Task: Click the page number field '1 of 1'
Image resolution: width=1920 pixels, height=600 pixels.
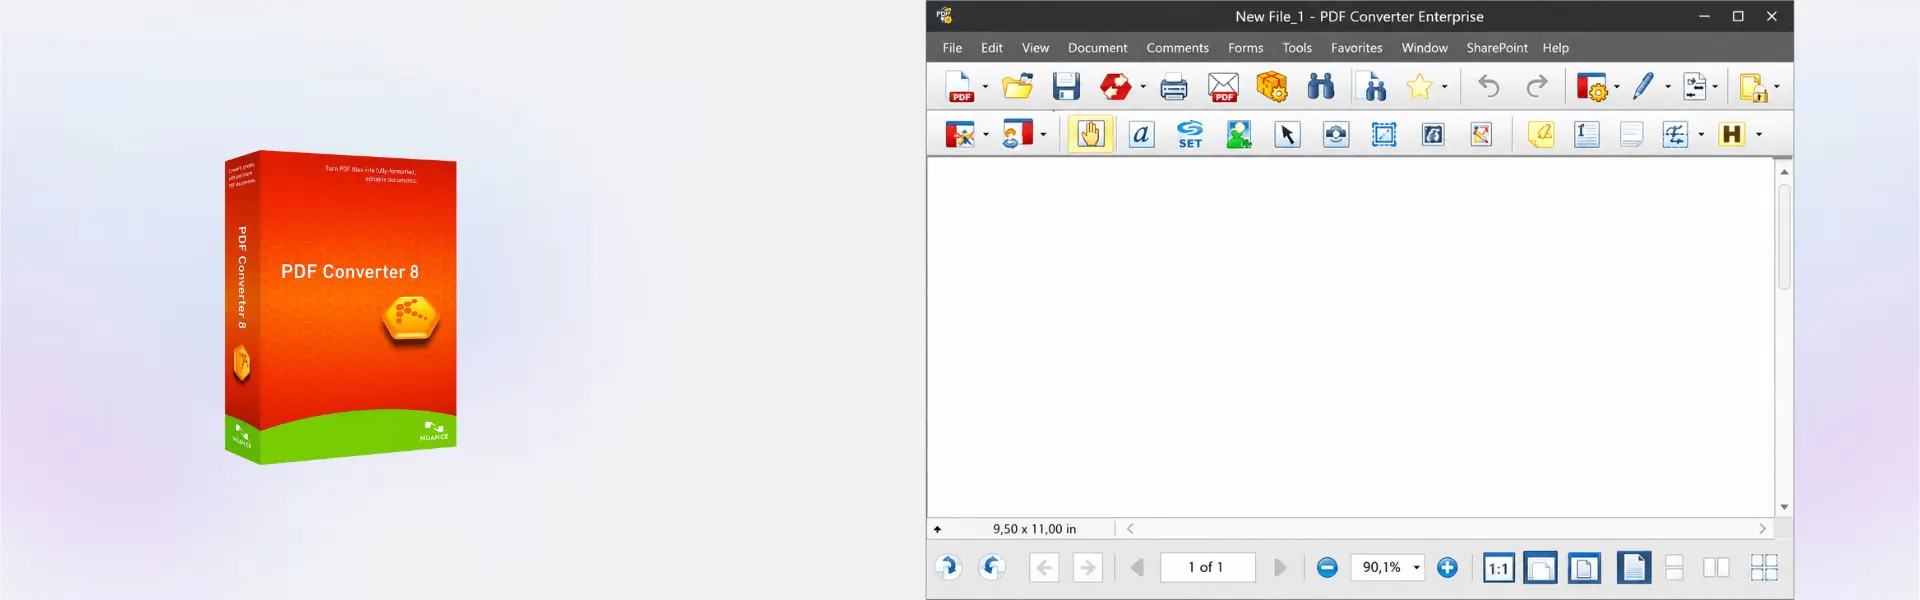Action: (x=1208, y=568)
